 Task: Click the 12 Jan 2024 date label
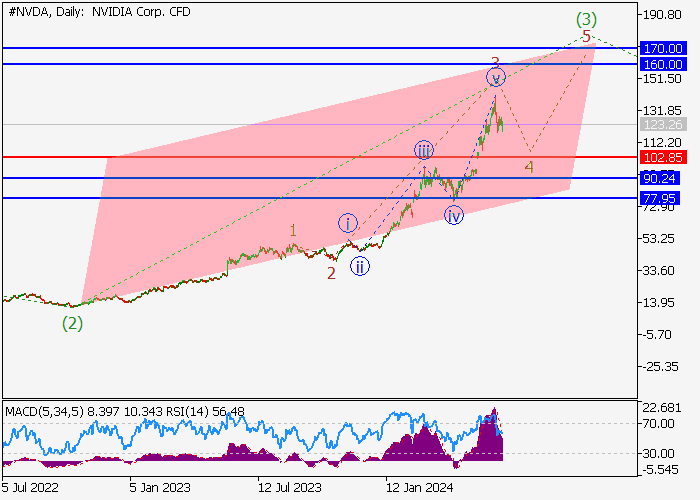[x=420, y=487]
